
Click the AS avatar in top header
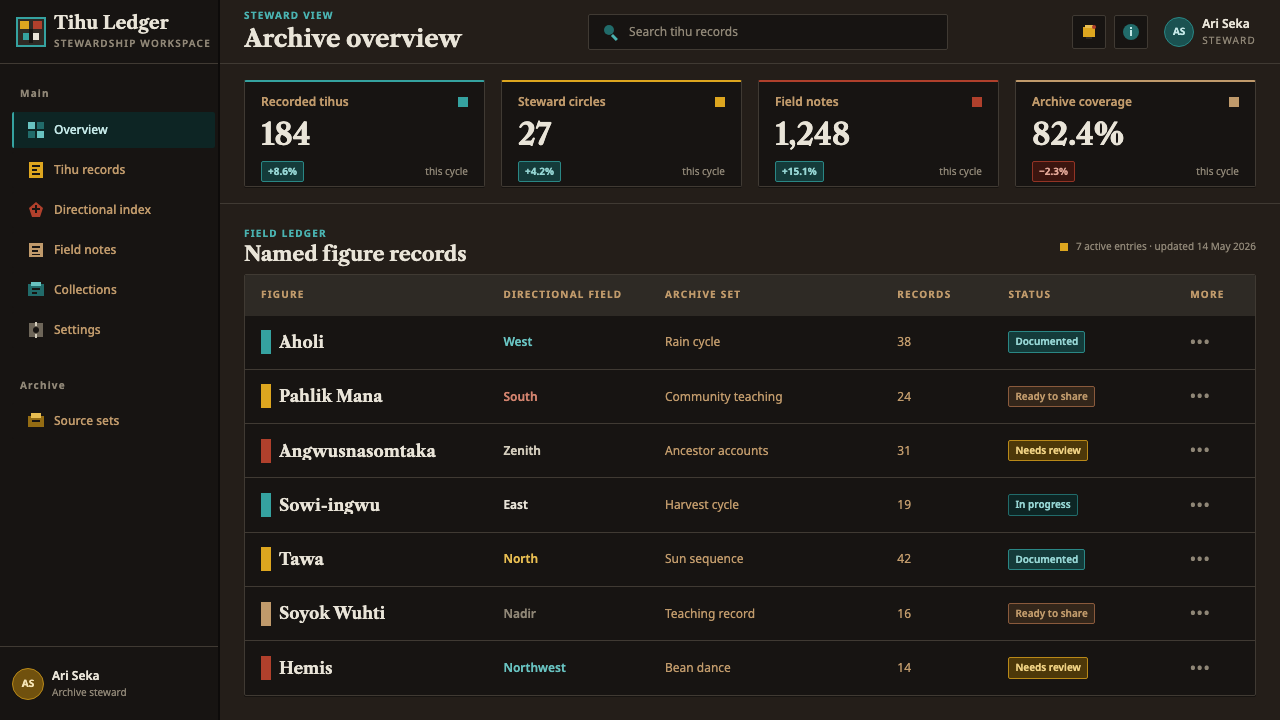pos(1179,32)
